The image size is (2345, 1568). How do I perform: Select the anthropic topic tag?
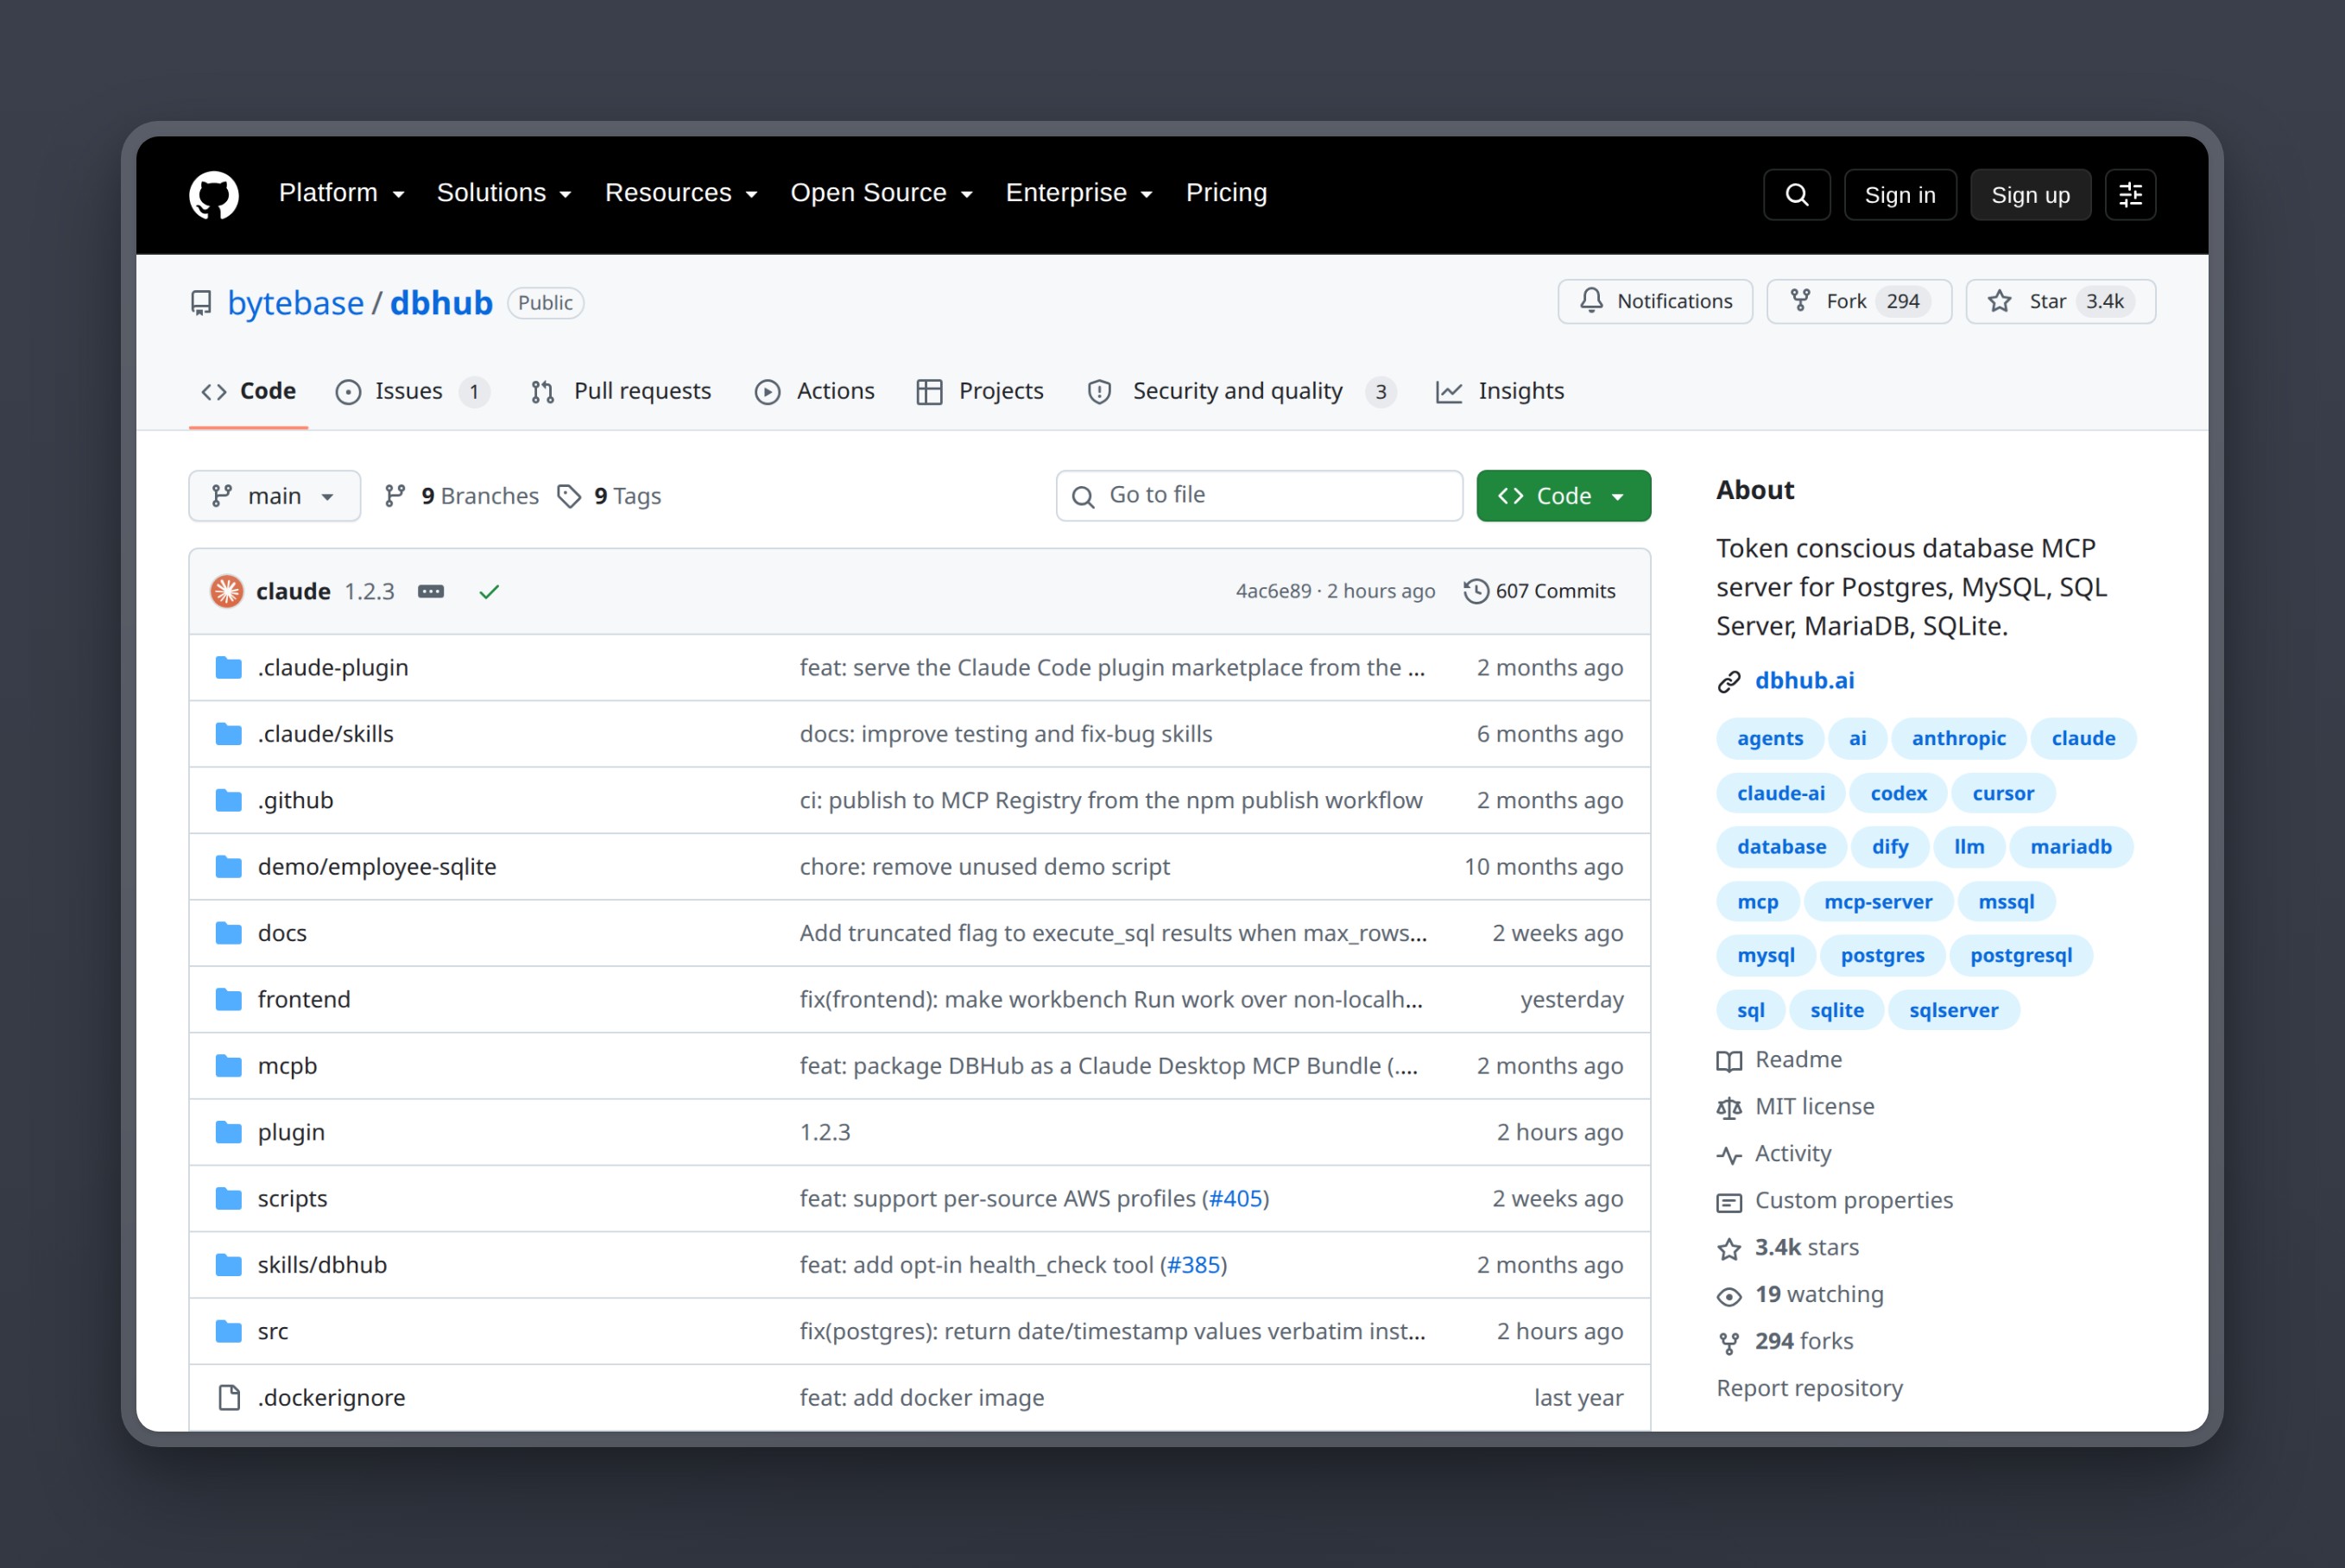click(x=1958, y=738)
